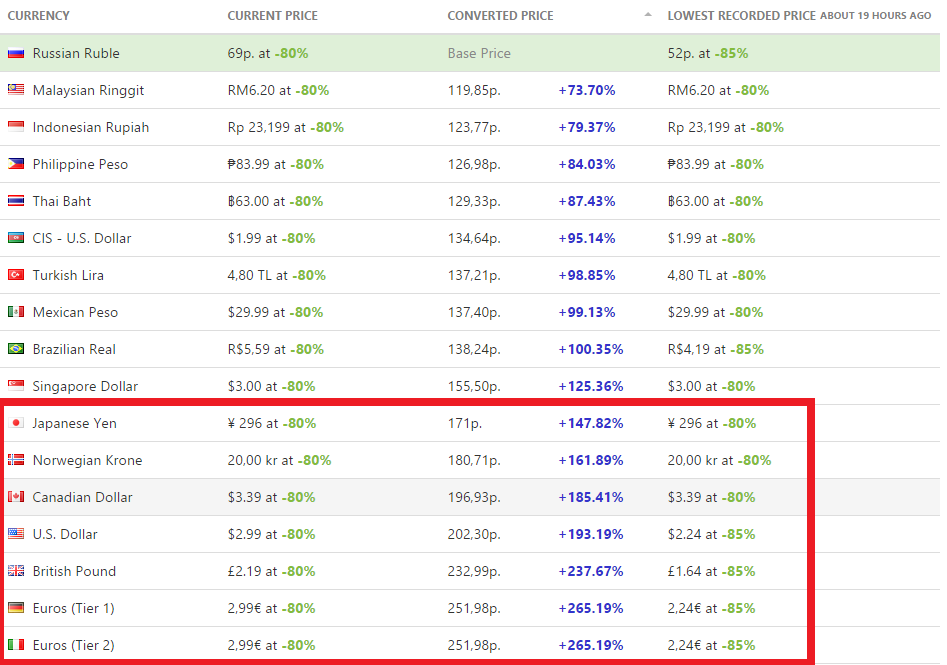Screen dimensions: 947x665
Task: Click the British Pound flag icon
Action: pos(15,571)
